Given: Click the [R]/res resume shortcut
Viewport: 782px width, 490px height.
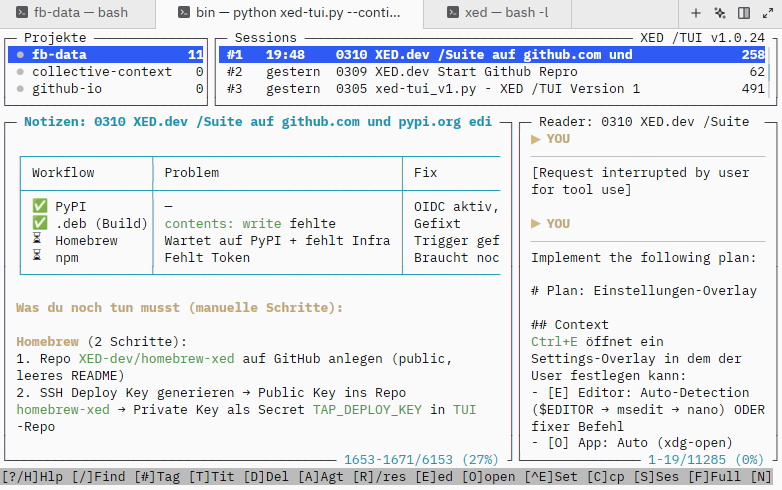Looking at the screenshot, I should click(379, 477).
